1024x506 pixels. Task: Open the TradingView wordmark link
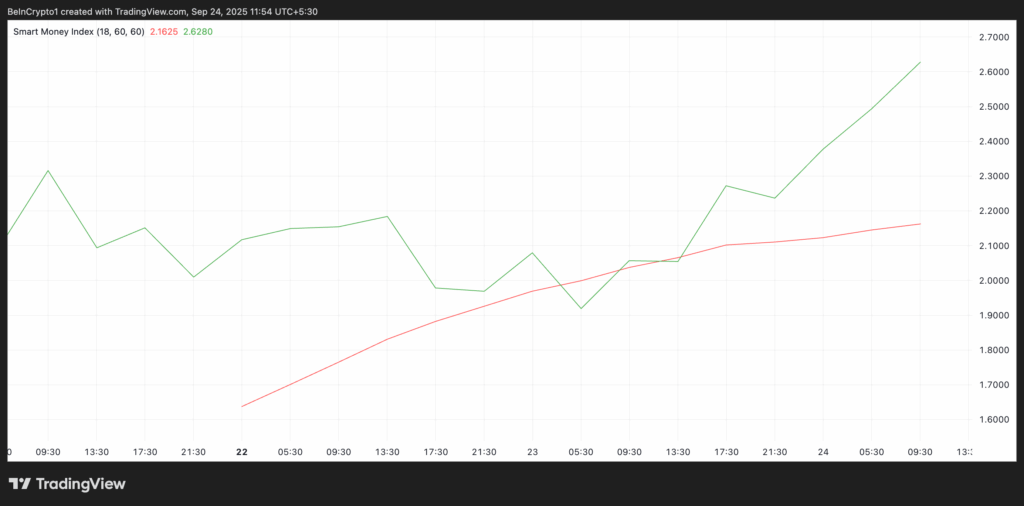click(80, 484)
